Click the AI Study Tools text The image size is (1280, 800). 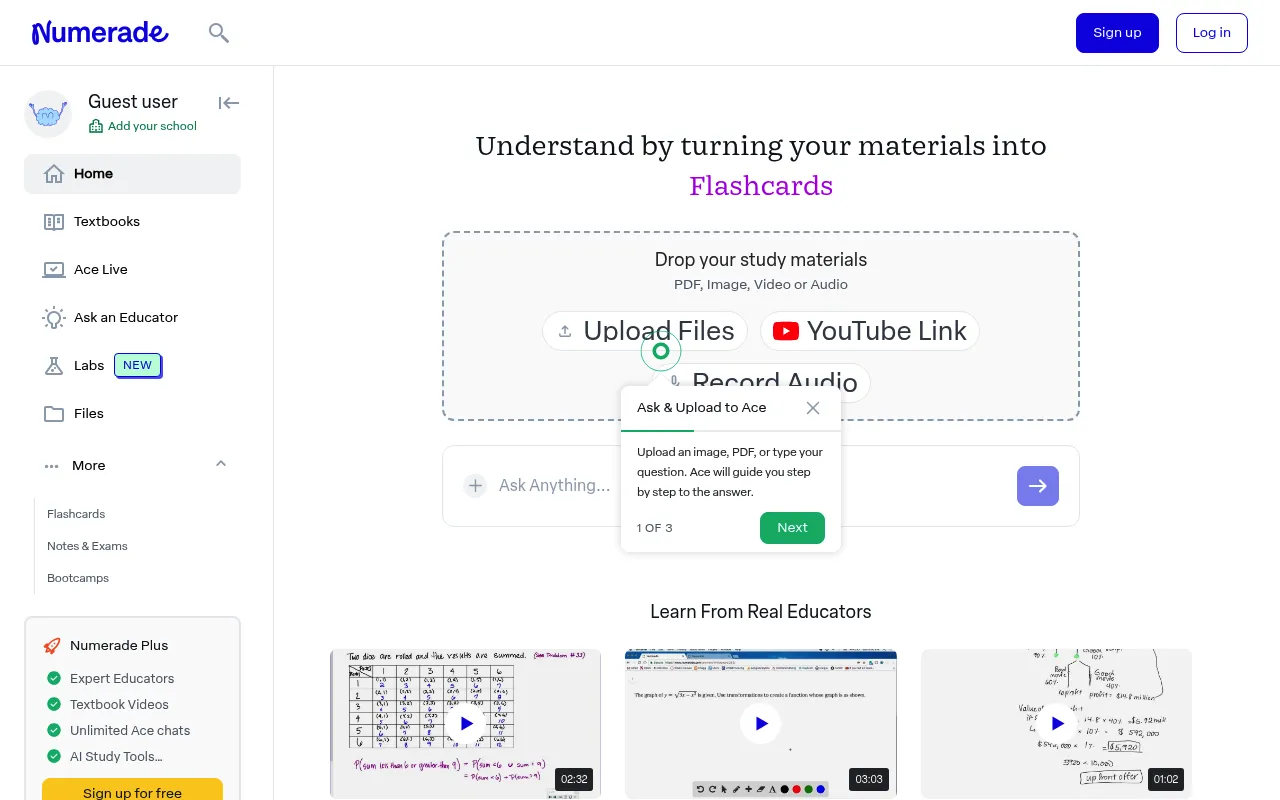116,757
